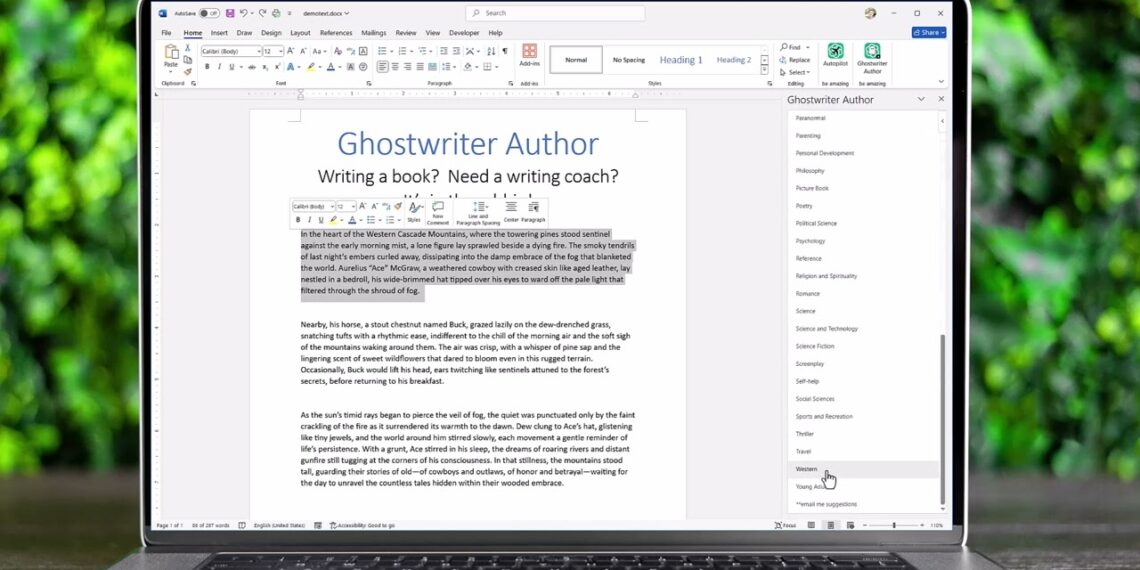Click Center alignment in ribbon Paragraph group
The image size is (1140, 570).
(395, 67)
